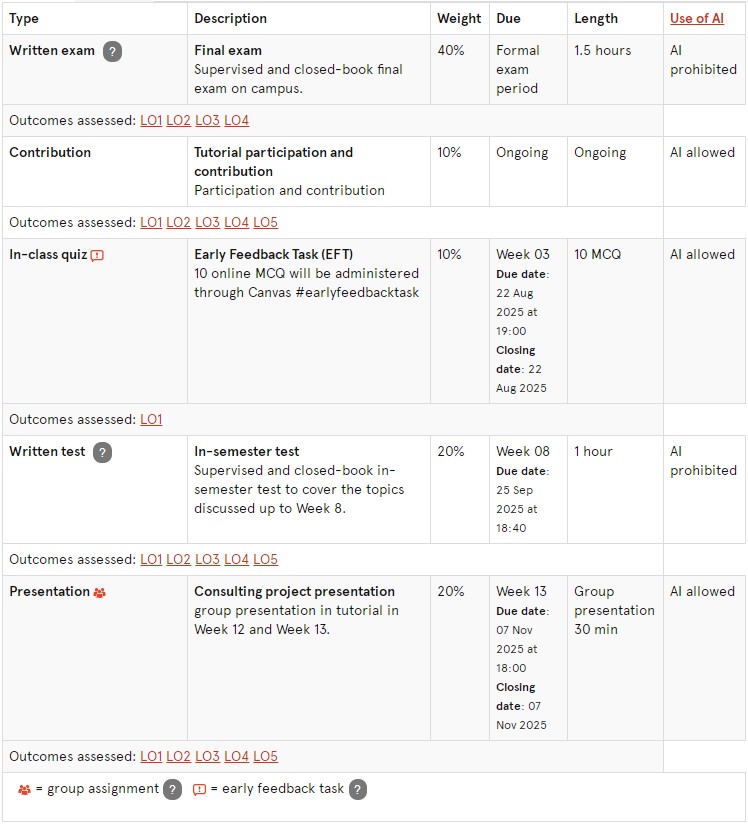Viewport: 748px width, 824px height.
Task: Click the group assignment people icon in legend
Action: click(x=24, y=789)
